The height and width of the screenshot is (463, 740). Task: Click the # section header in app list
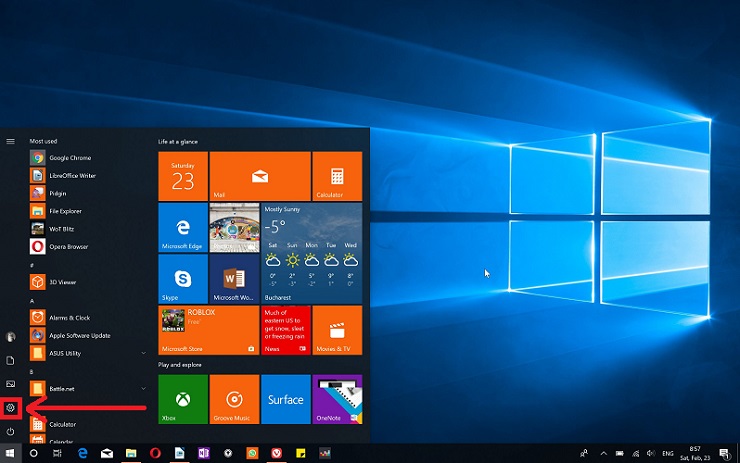pyautogui.click(x=32, y=265)
